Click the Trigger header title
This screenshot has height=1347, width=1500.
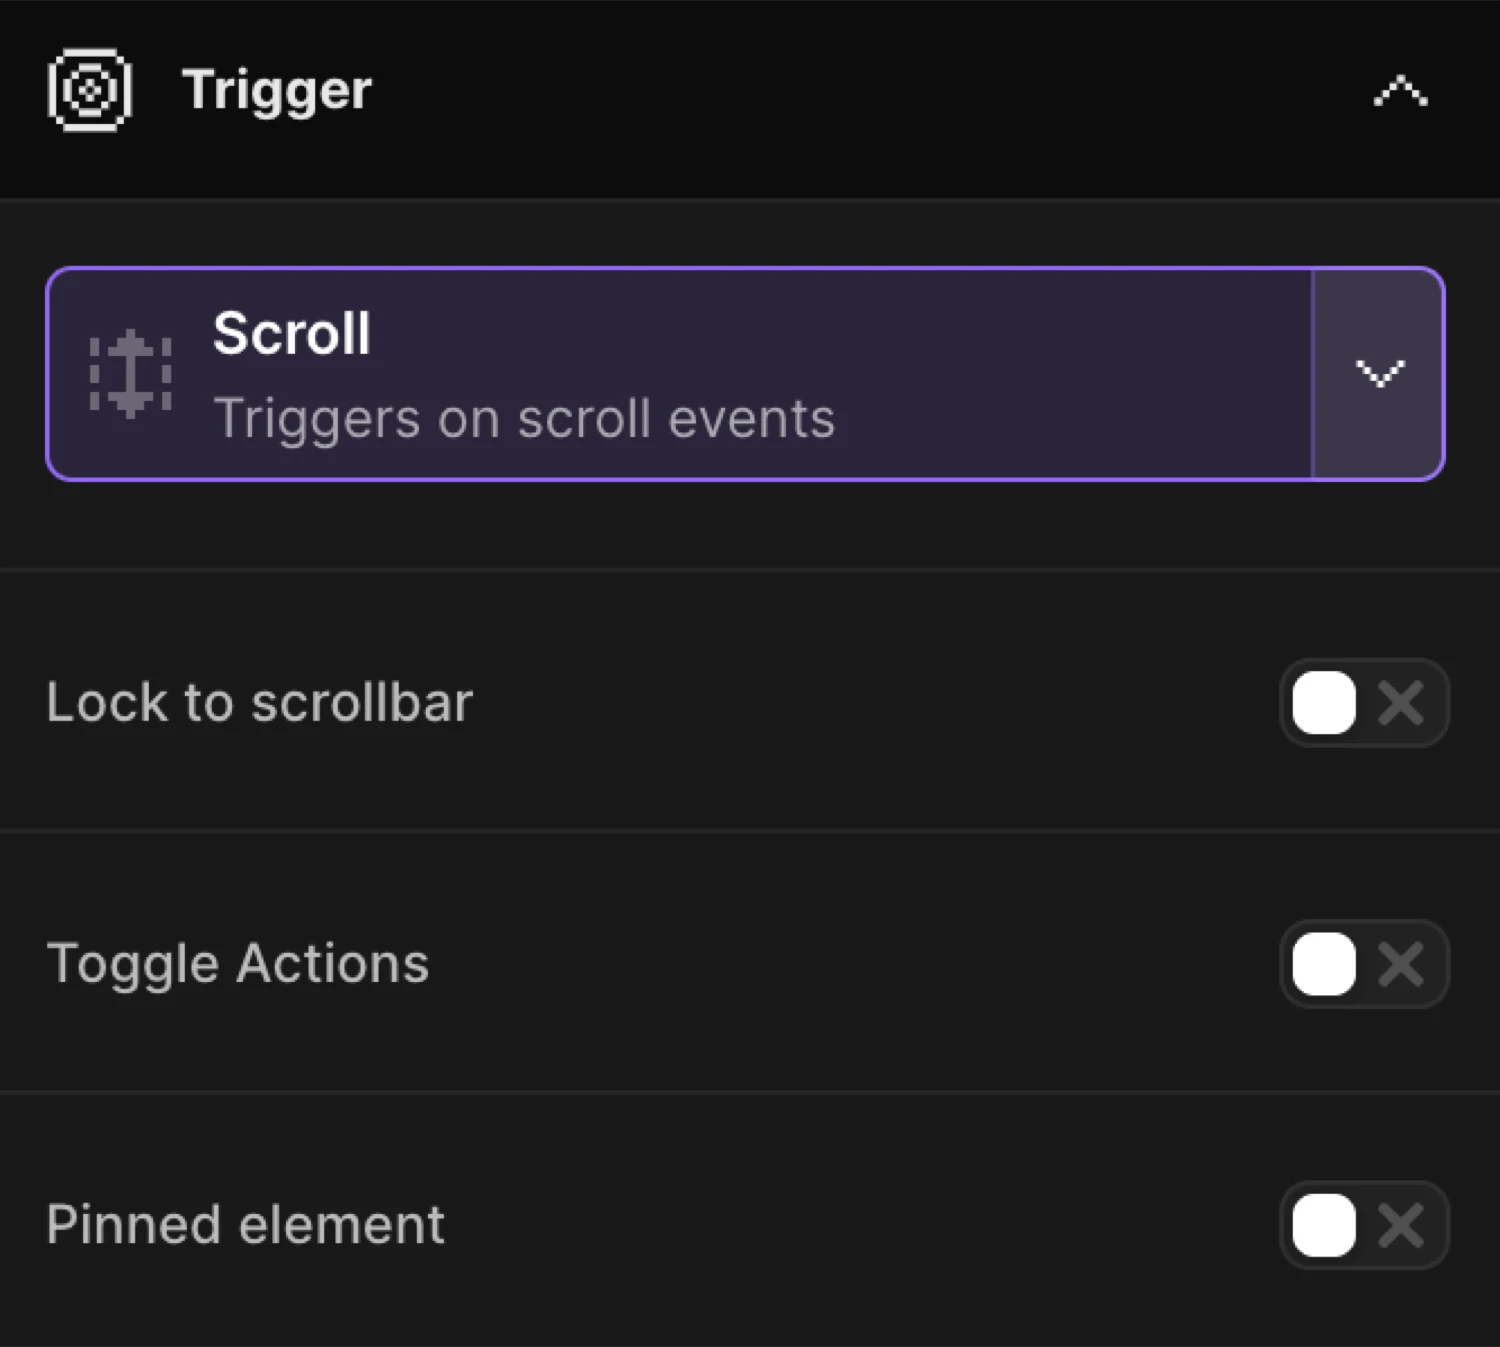click(x=276, y=90)
